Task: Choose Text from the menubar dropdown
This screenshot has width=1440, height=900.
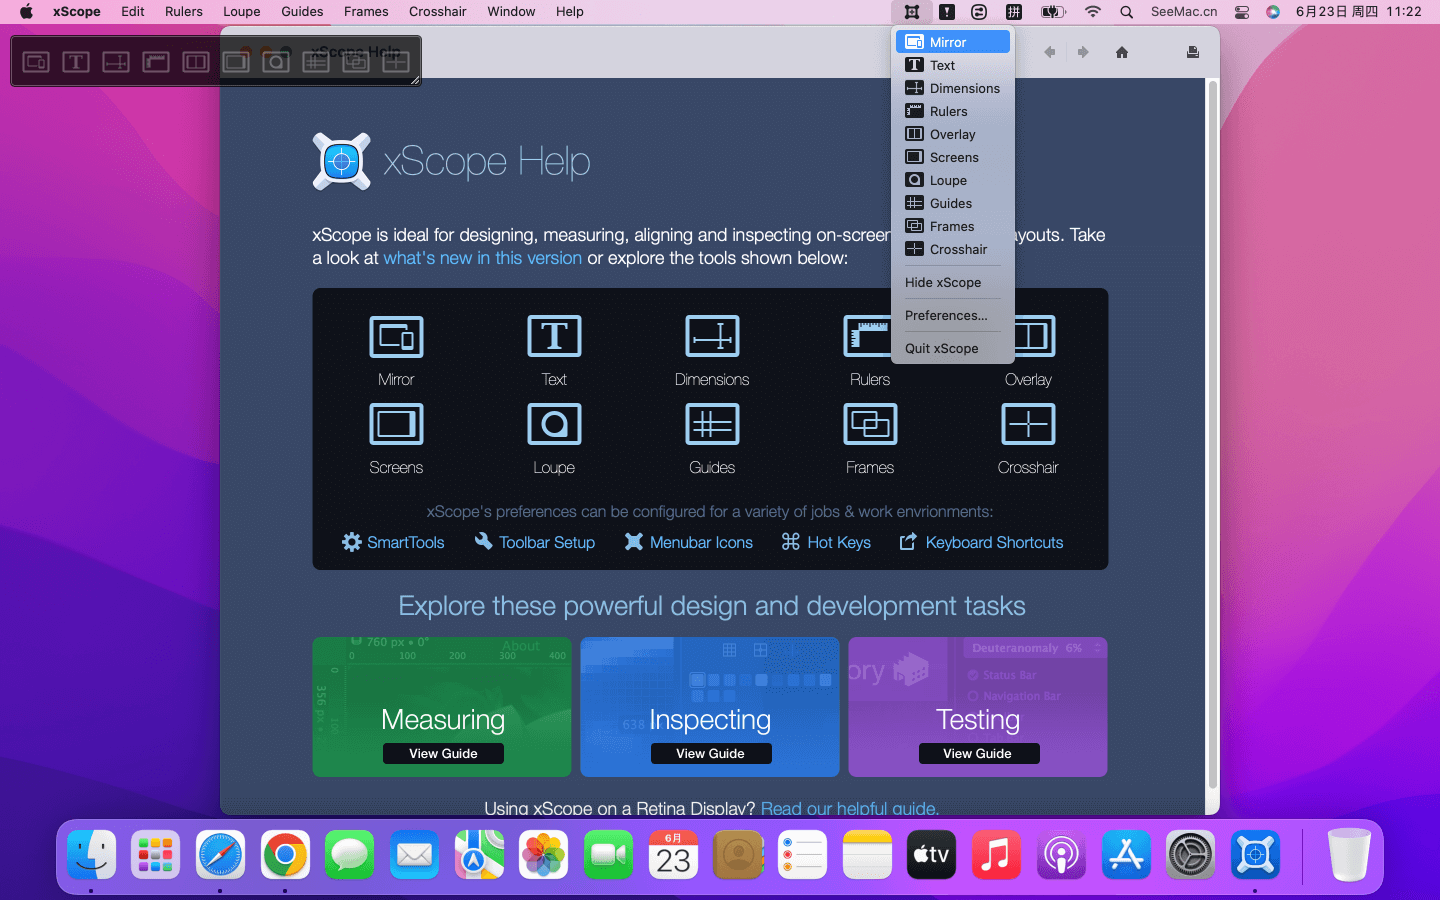Action: tap(953, 65)
